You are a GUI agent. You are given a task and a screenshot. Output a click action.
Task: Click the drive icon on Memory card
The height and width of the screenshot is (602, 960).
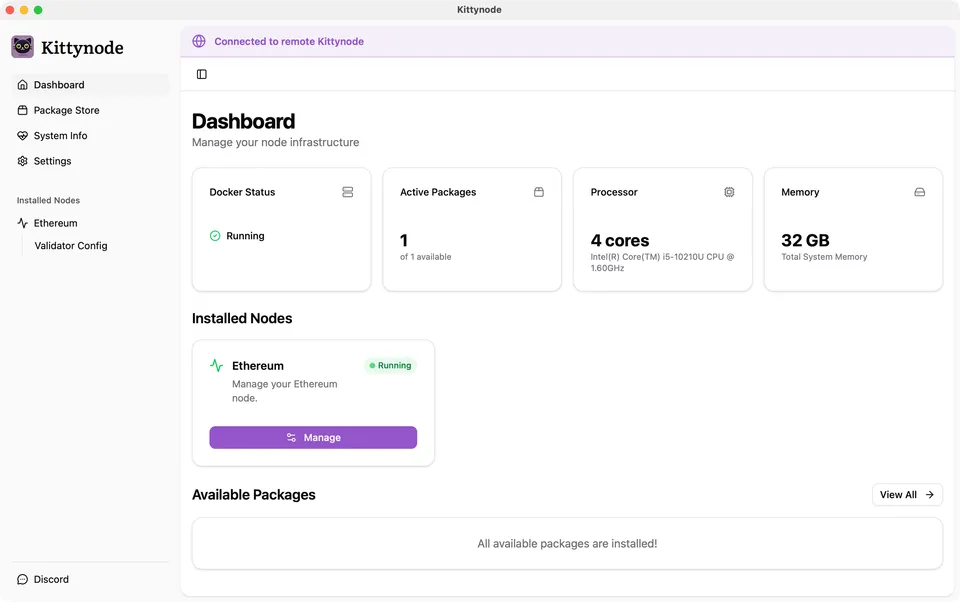pos(919,192)
